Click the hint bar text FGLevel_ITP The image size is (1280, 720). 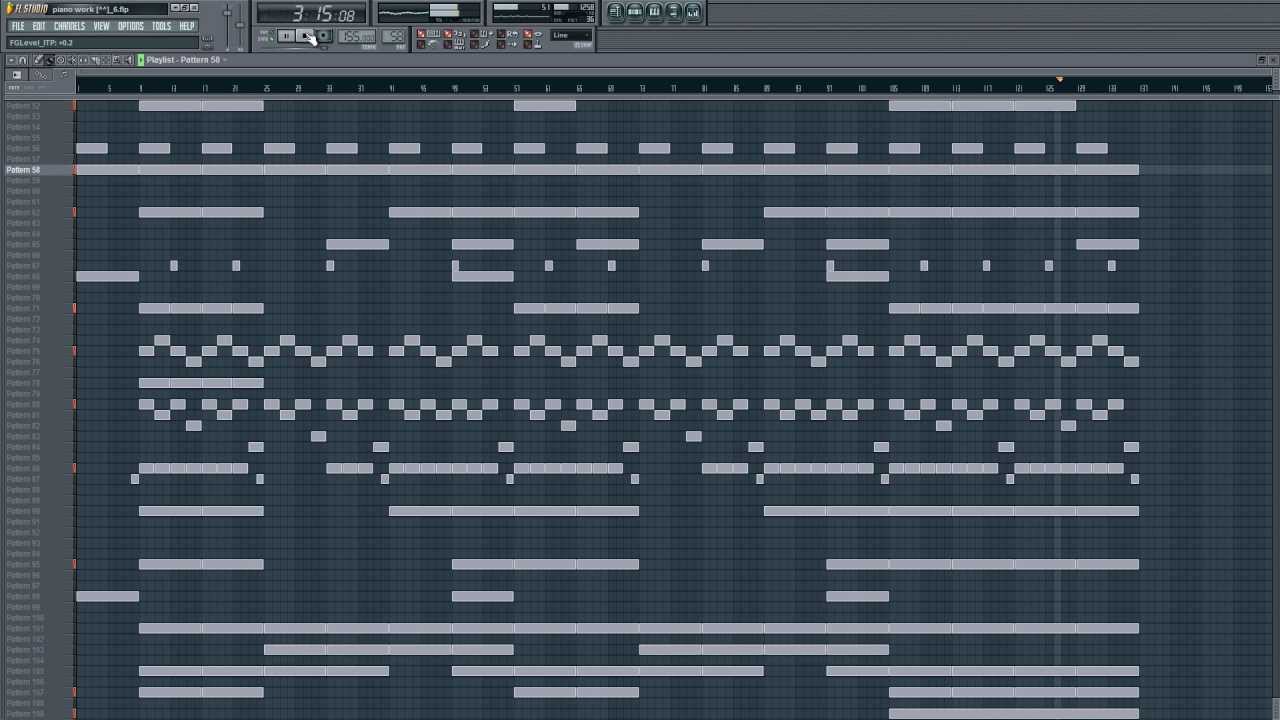pyautogui.click(x=41, y=43)
